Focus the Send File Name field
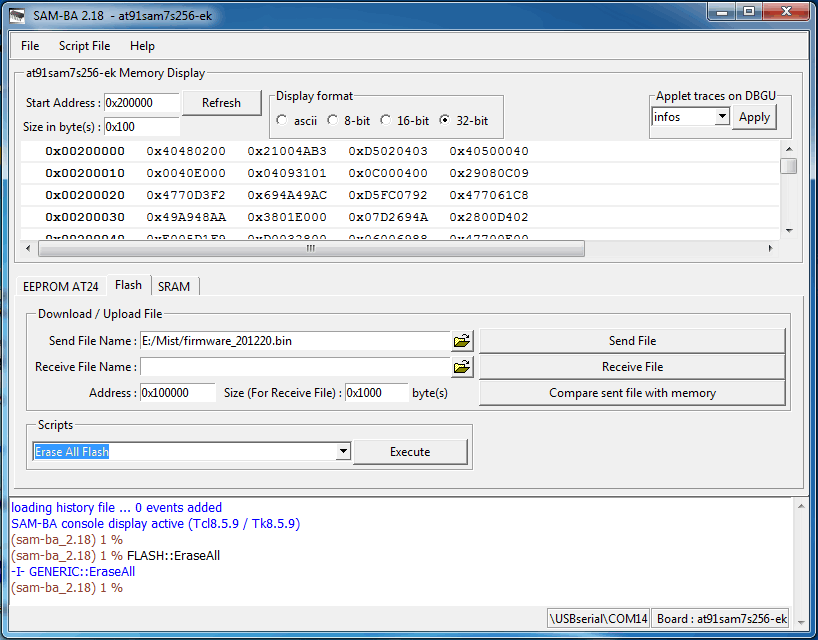 click(295, 341)
